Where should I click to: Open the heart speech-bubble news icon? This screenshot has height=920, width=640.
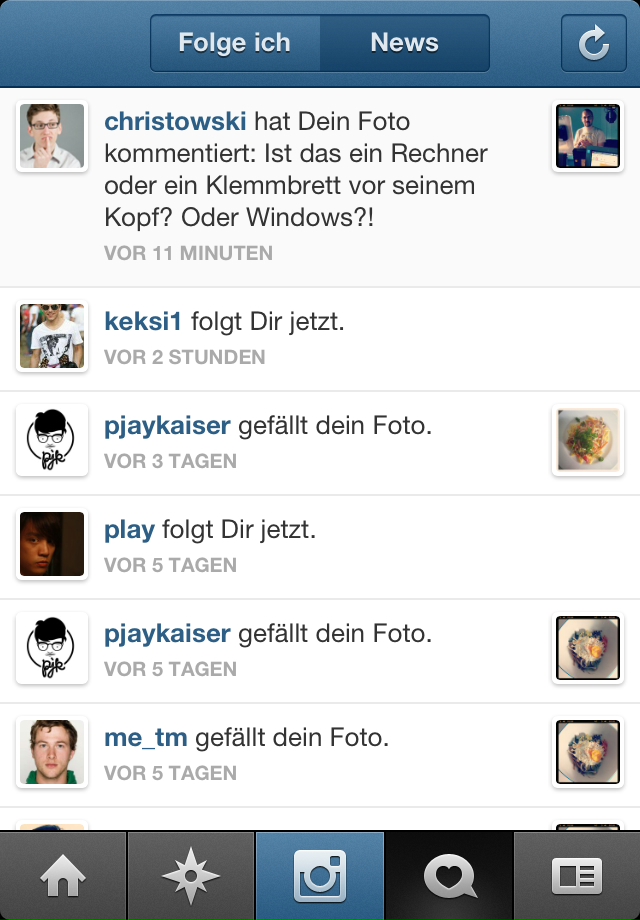click(449, 875)
